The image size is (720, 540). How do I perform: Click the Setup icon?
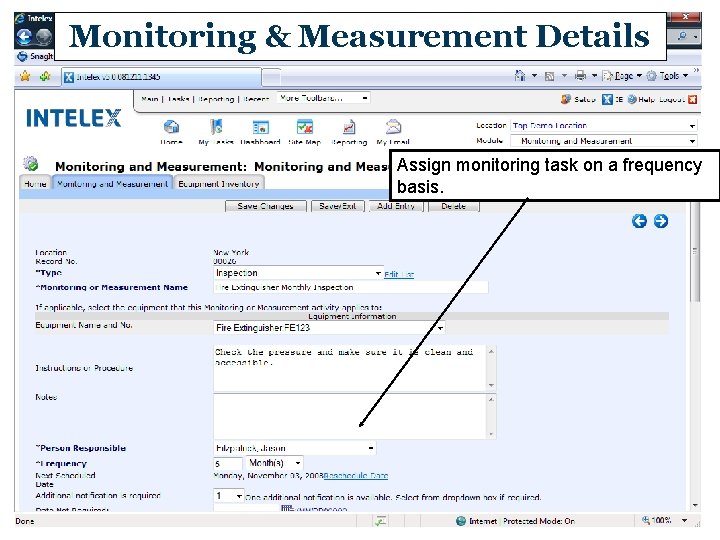(x=566, y=99)
